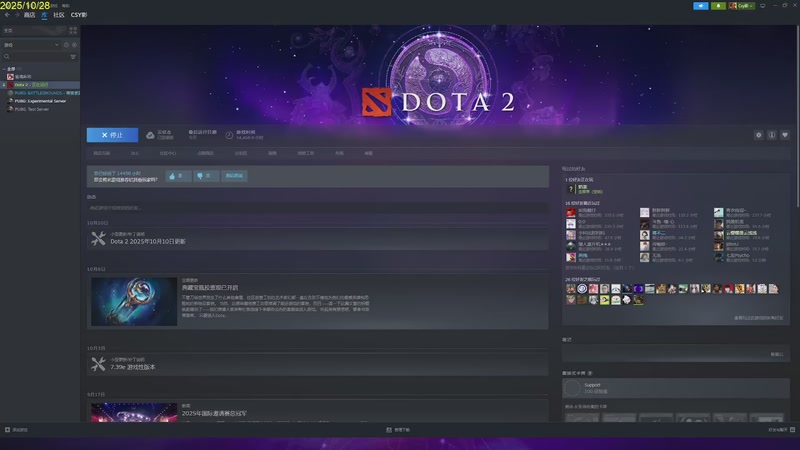Click the main content vertical scrollbar

pos(797,117)
